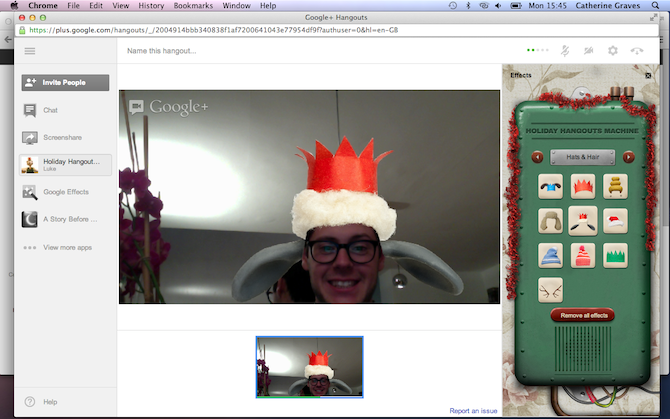Select the green paper crown effect
This screenshot has height=419, width=670.
tap(615, 256)
